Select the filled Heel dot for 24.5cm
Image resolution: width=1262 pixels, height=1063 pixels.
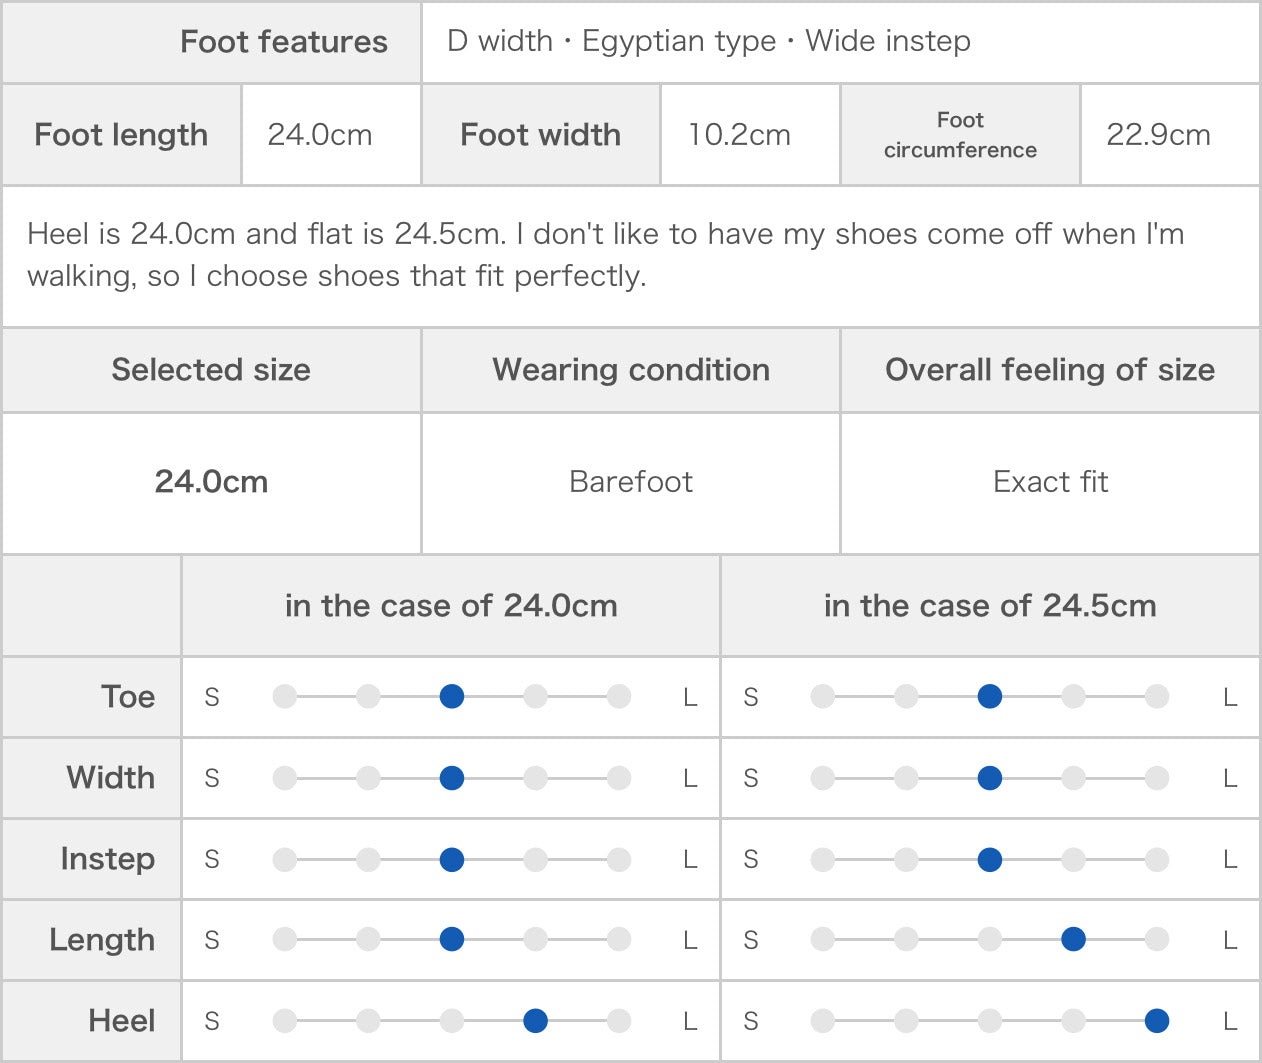[x=1157, y=1021]
